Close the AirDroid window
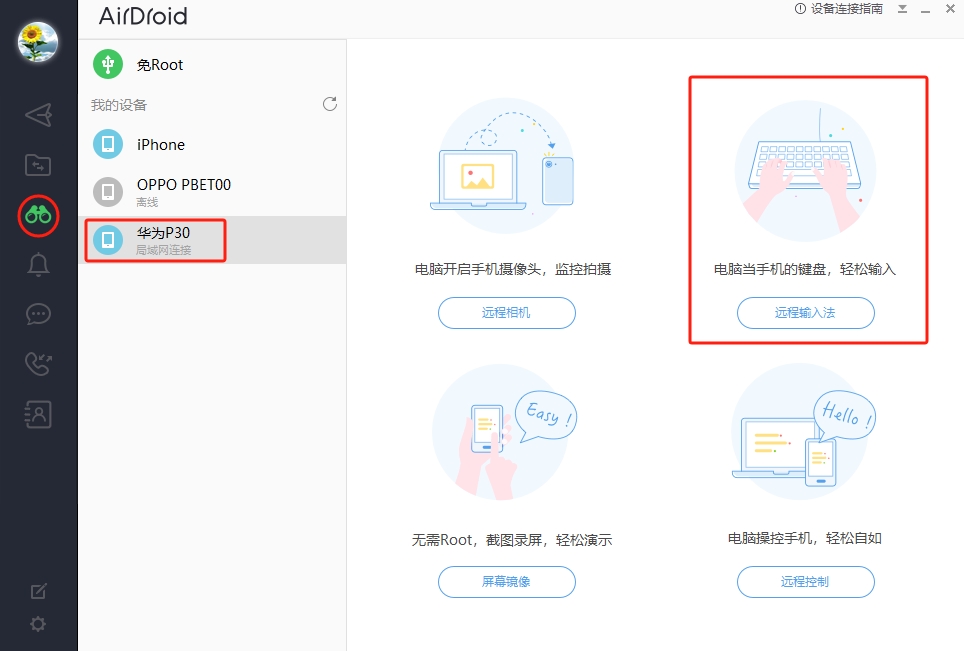The image size is (964, 651). [x=950, y=9]
